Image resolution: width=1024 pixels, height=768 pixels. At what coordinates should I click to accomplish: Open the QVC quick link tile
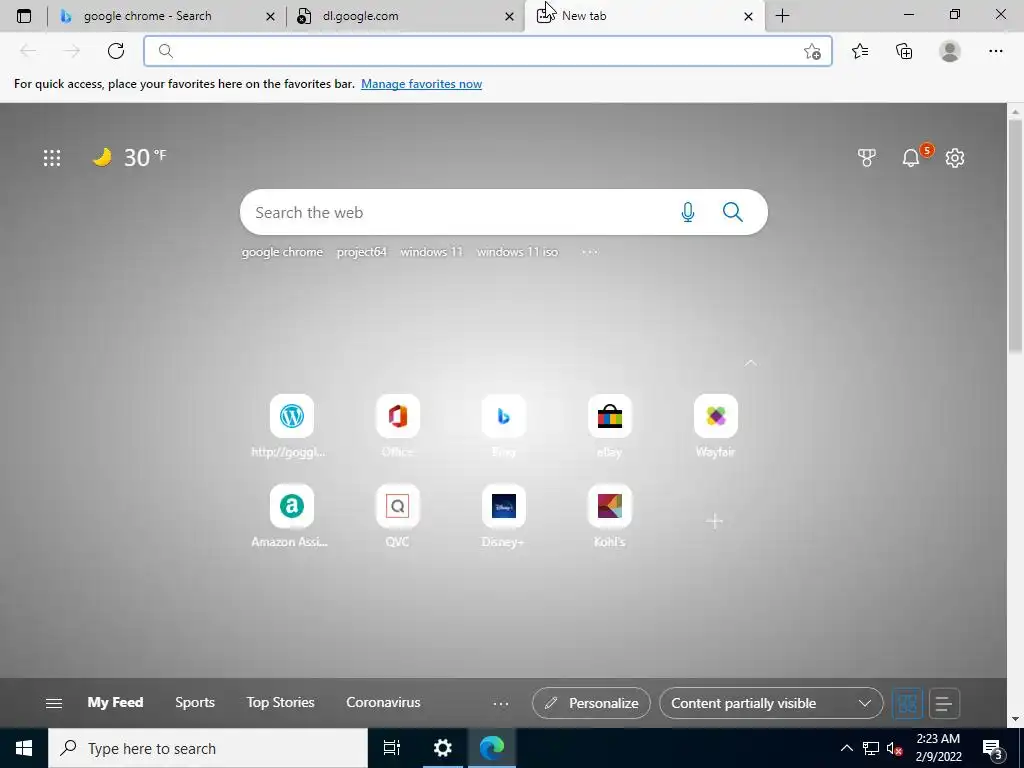pyautogui.click(x=398, y=506)
